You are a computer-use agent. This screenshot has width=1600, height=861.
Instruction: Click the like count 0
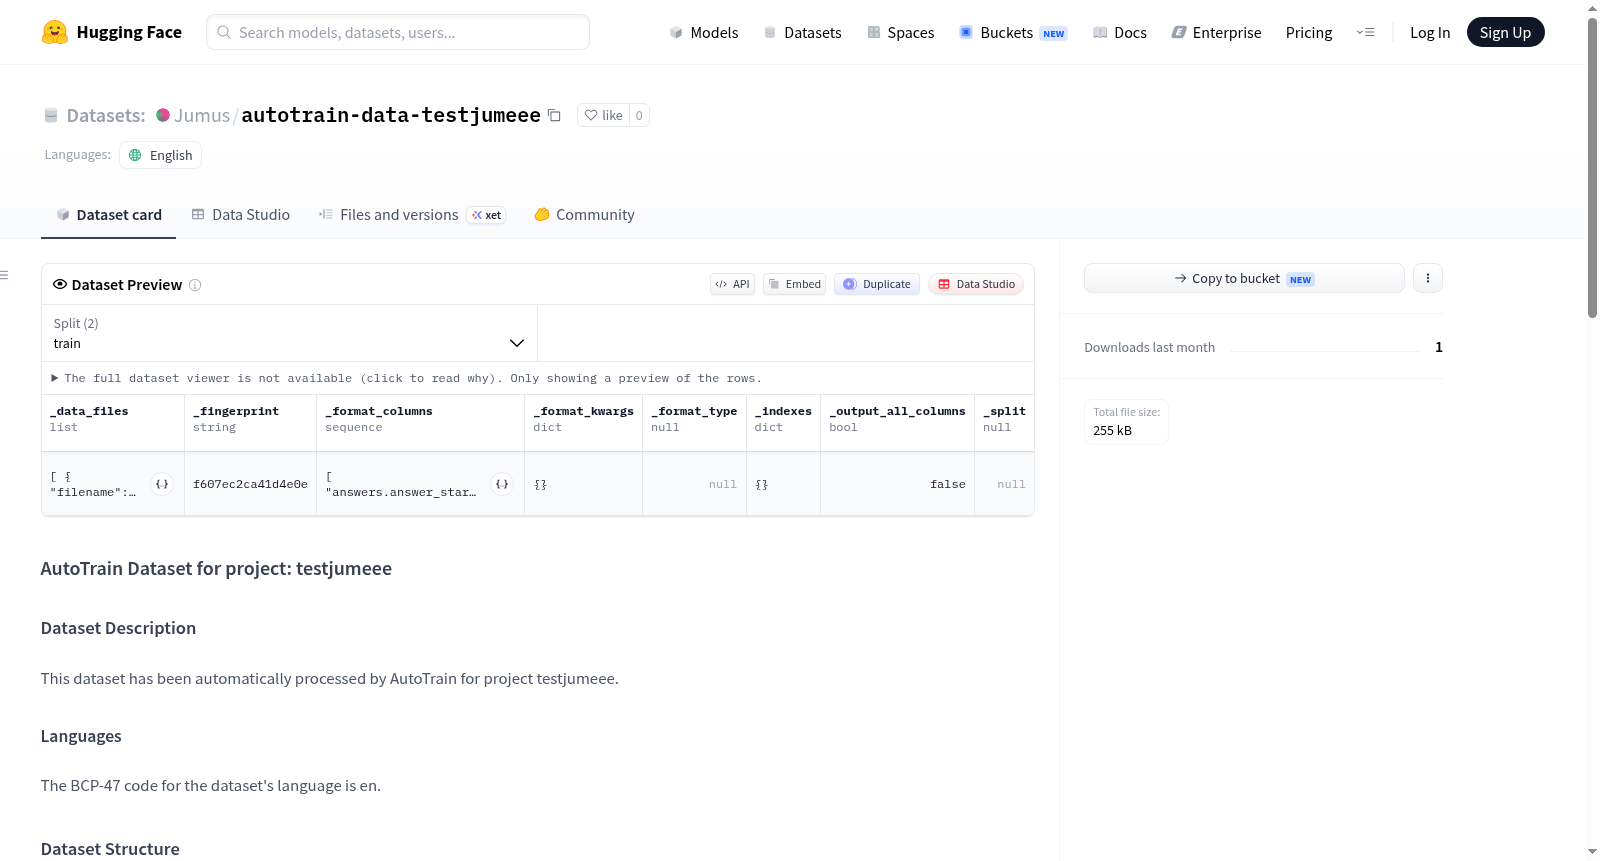point(639,115)
